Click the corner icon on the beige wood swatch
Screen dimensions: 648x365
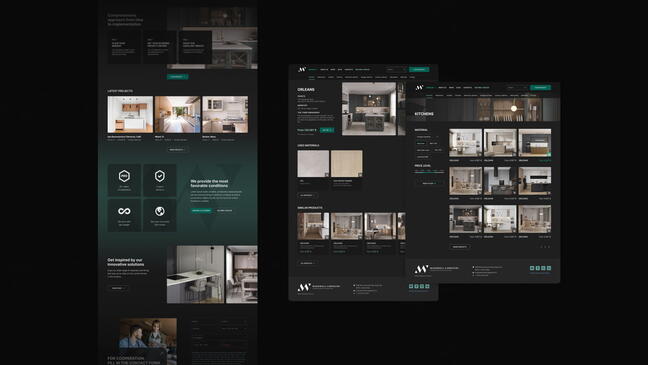pos(360,175)
